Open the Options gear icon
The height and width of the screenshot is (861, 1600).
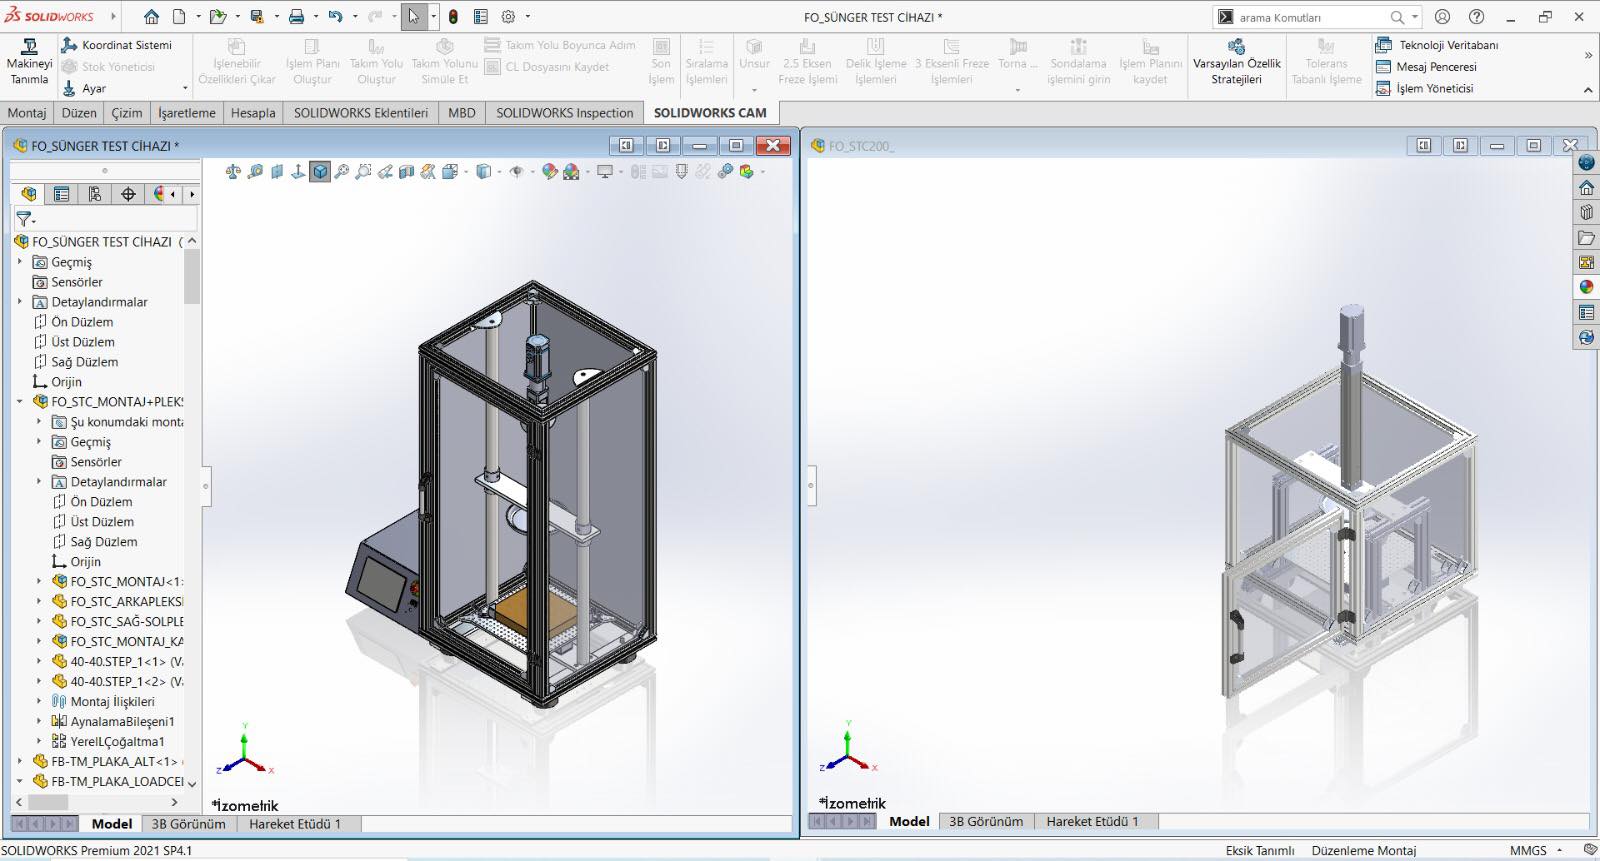tap(508, 17)
